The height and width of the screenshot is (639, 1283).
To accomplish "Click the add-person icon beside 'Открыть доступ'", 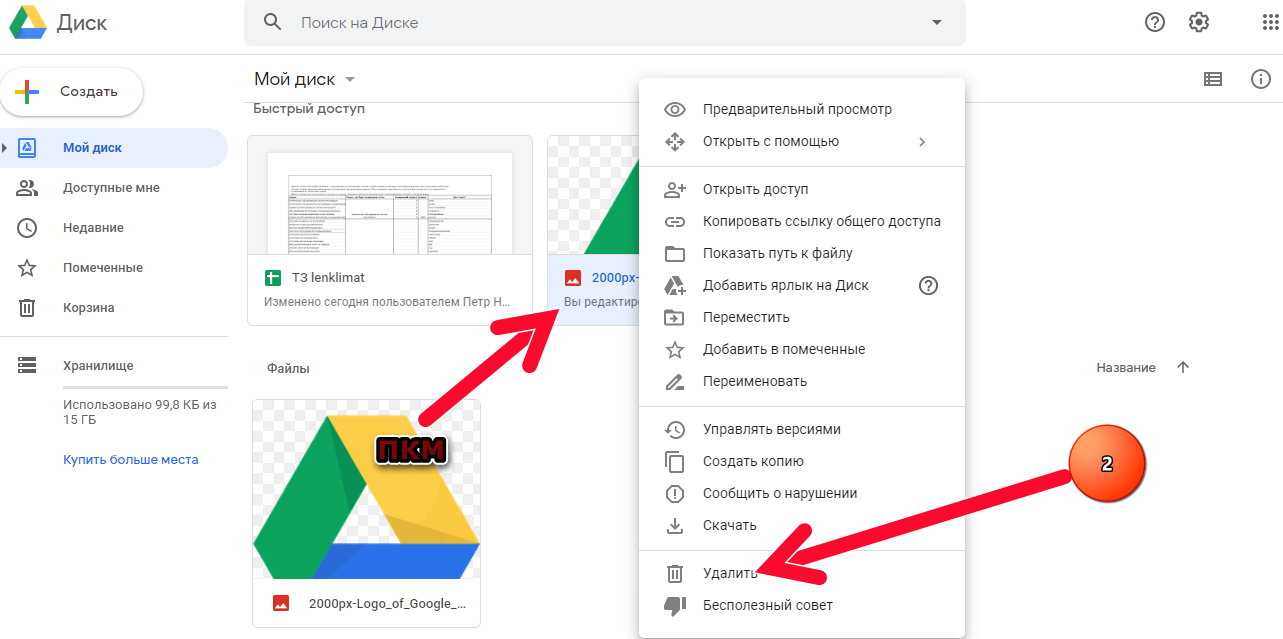I will (675, 189).
